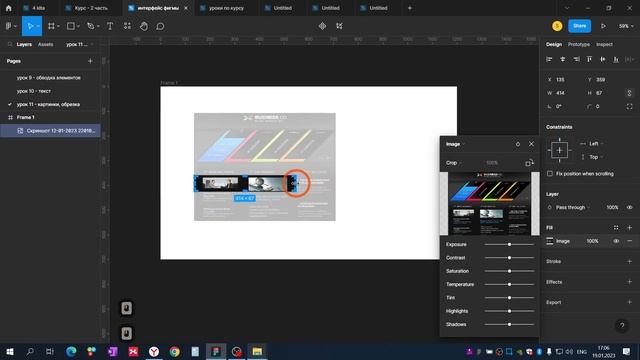Select the Pen tool
The width and height of the screenshot is (640, 360).
91,26
